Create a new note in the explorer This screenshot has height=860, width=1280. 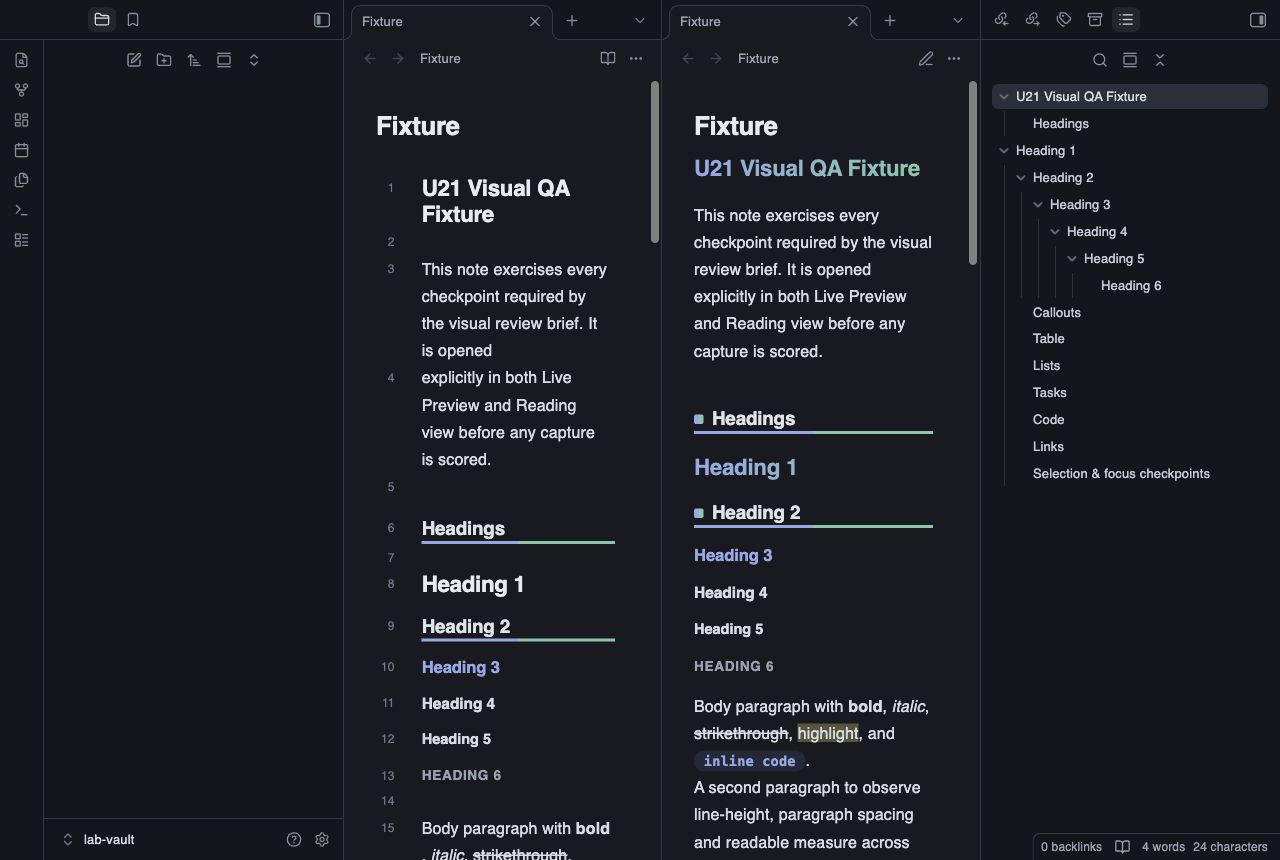click(x=134, y=60)
